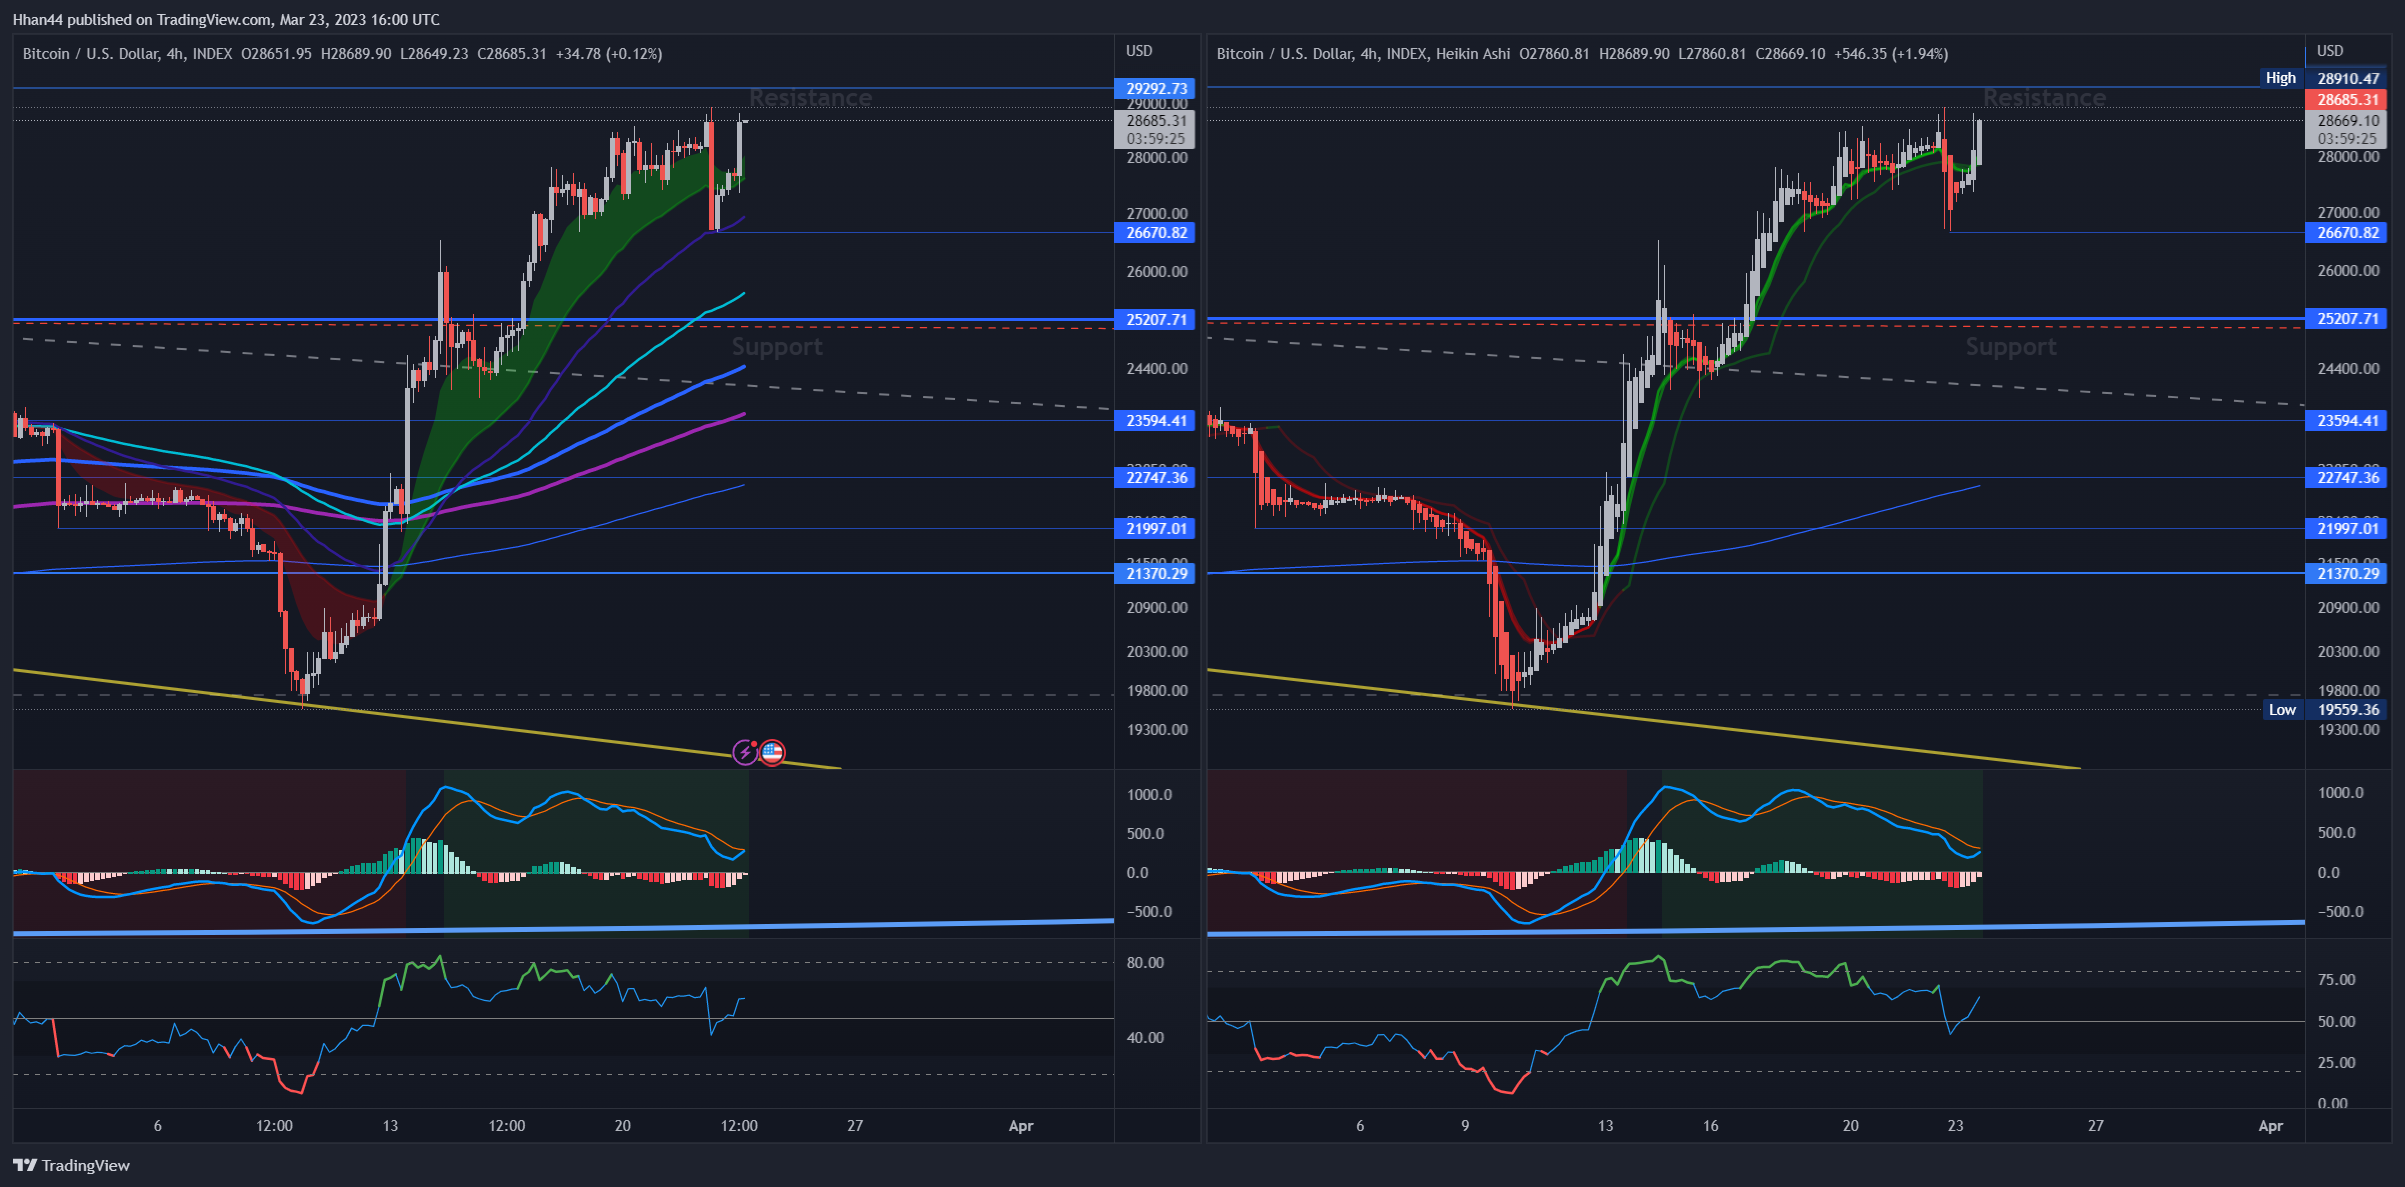This screenshot has height=1187, width=2405.
Task: Click the 75.00 RSI level on right chart
Action: pyautogui.click(x=2337, y=979)
